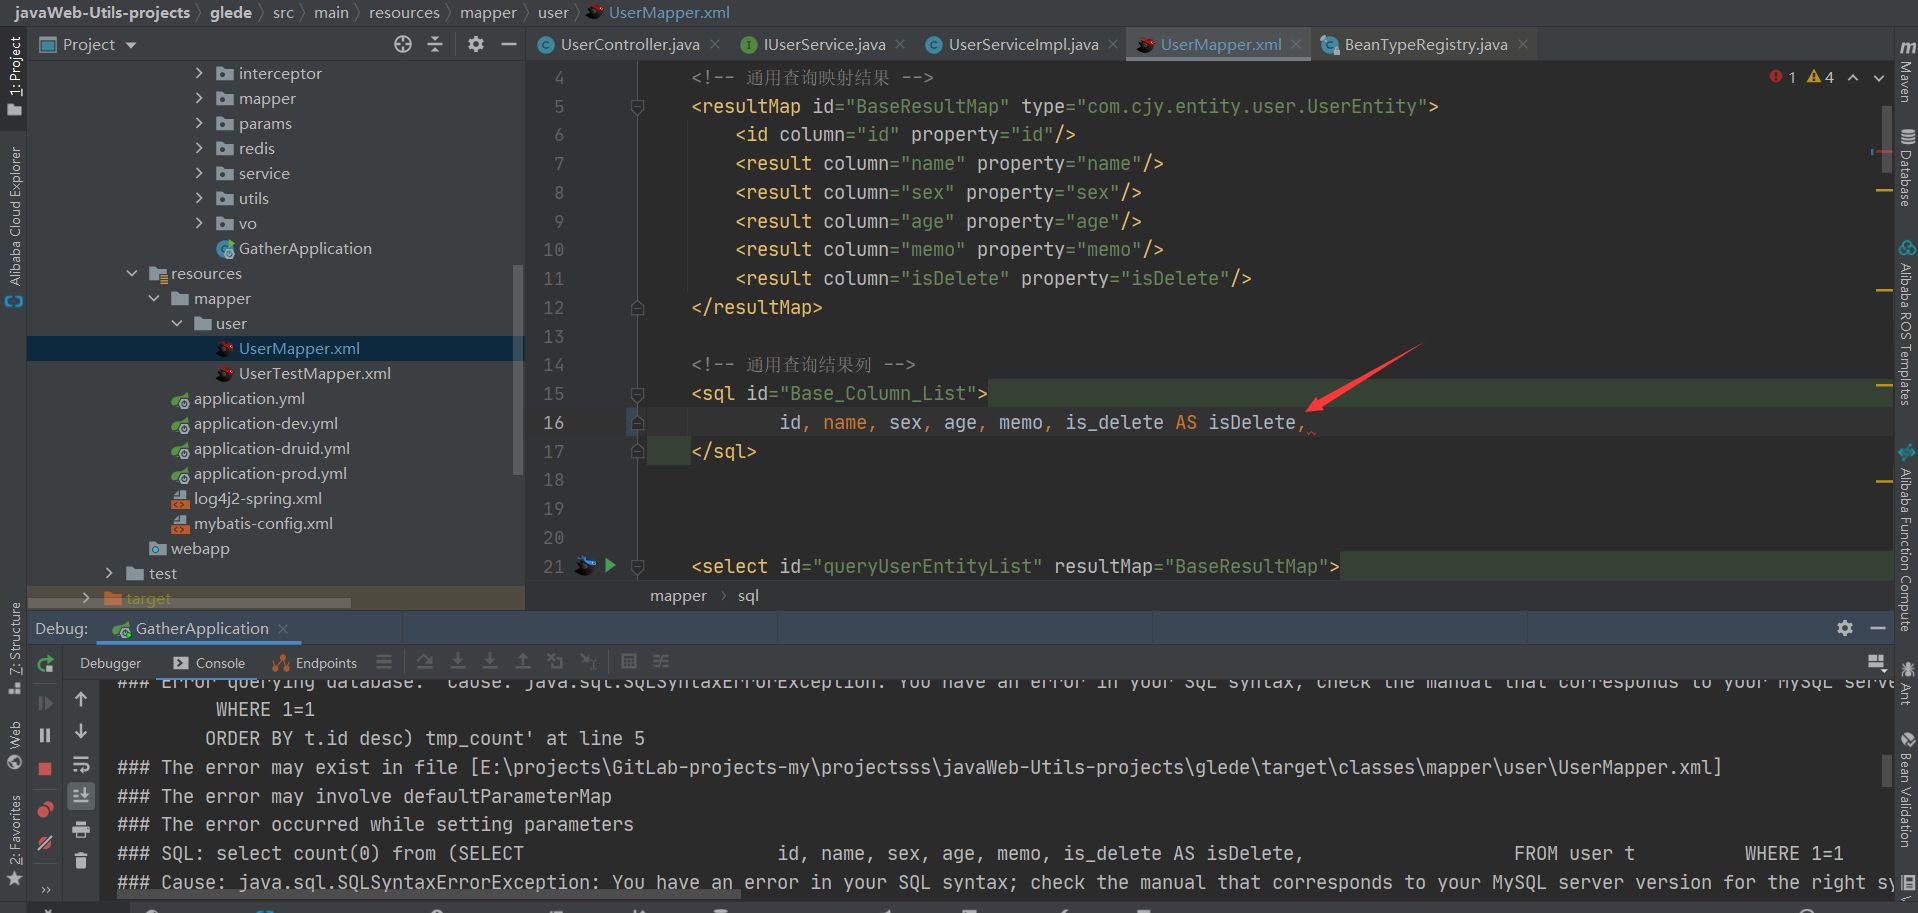View breakpoints with red circles icon
Viewport: 1918px width, 913px height.
45,809
